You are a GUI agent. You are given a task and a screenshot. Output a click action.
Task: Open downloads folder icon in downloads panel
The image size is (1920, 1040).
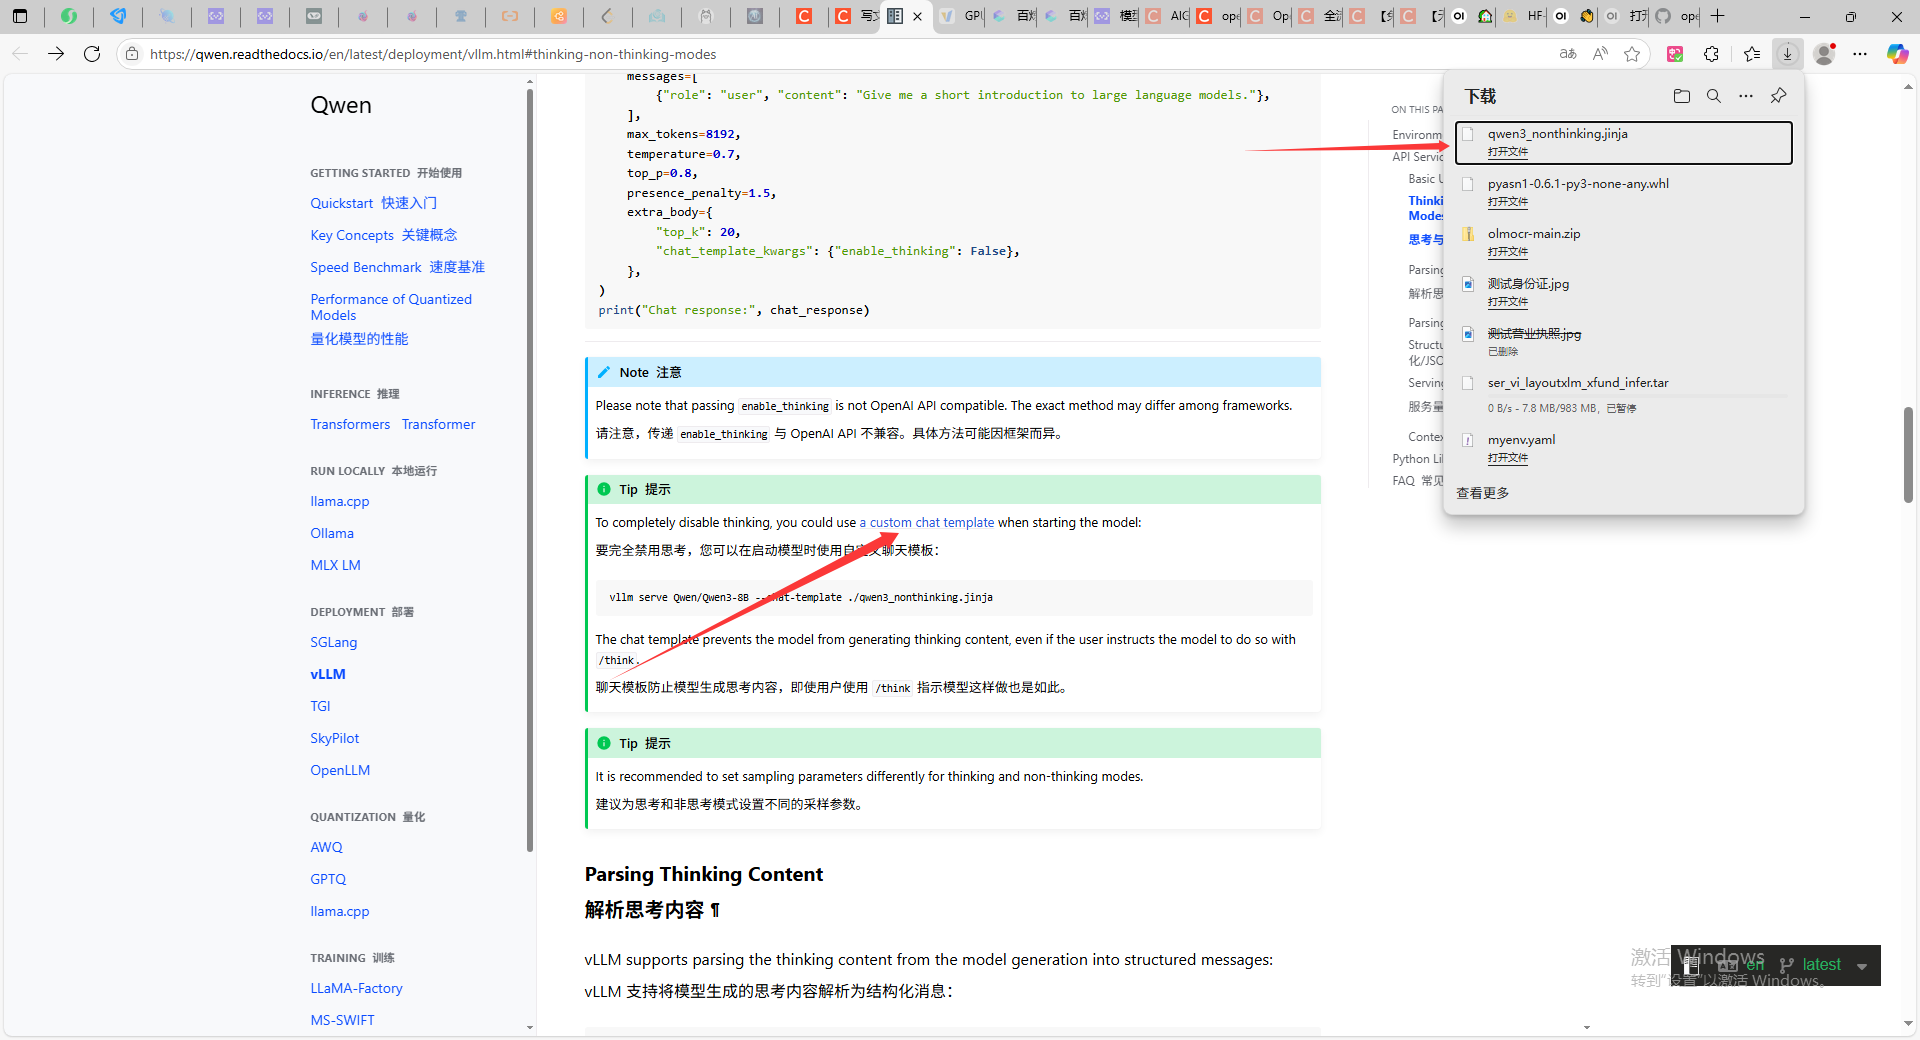point(1681,96)
